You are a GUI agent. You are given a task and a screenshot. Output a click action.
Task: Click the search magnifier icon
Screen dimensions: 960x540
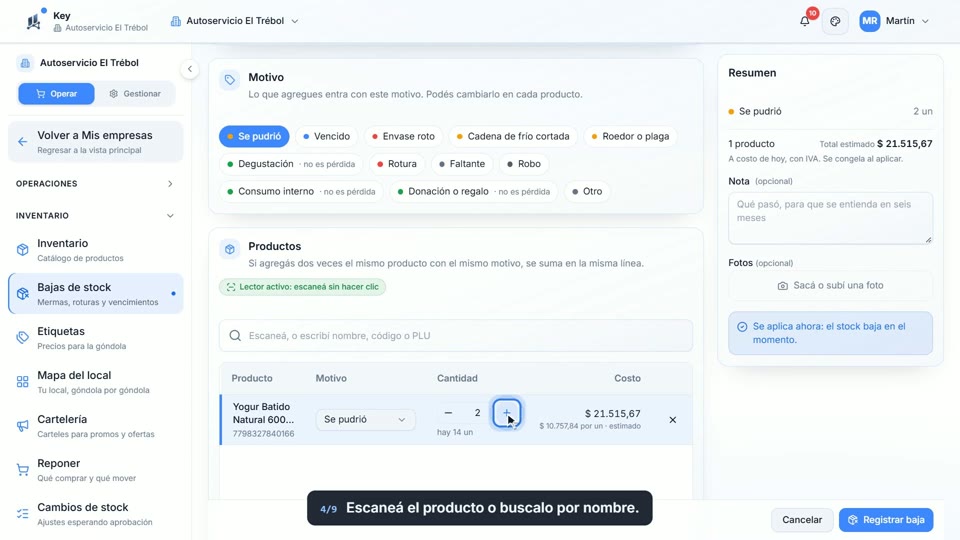(x=235, y=336)
